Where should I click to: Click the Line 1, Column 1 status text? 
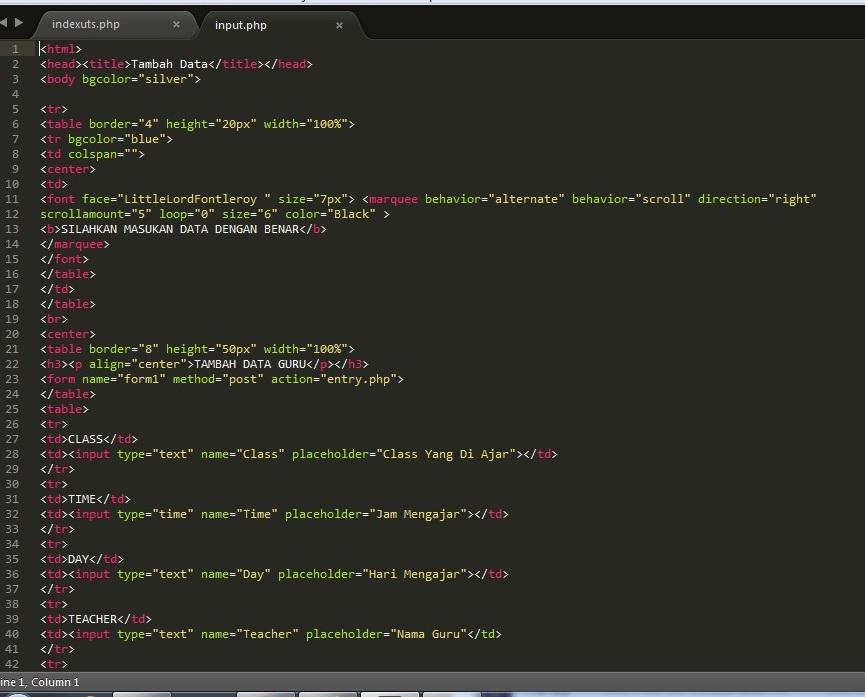click(40, 682)
